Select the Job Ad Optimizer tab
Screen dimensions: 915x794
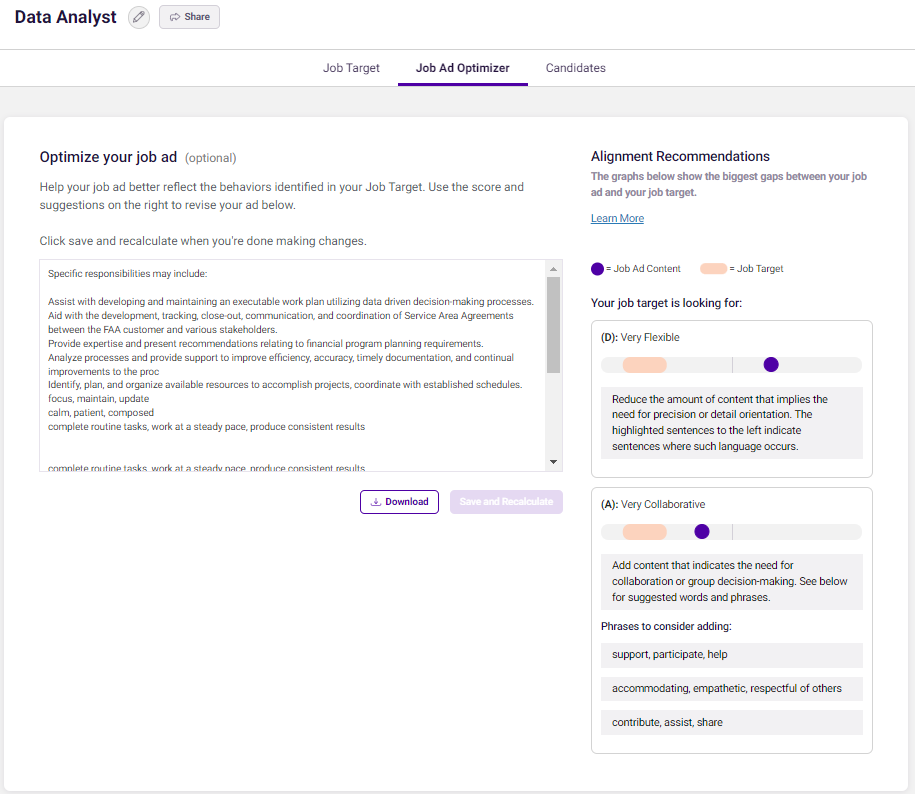(x=463, y=68)
